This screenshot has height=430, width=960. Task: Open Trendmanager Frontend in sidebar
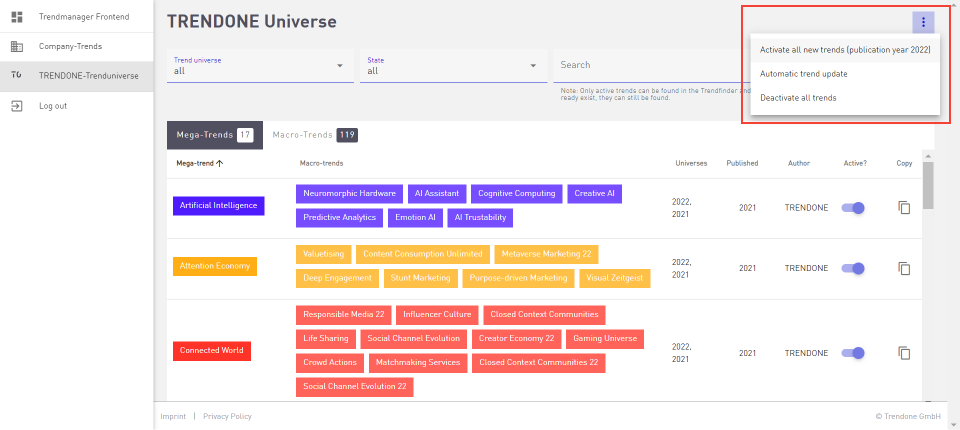(x=77, y=17)
